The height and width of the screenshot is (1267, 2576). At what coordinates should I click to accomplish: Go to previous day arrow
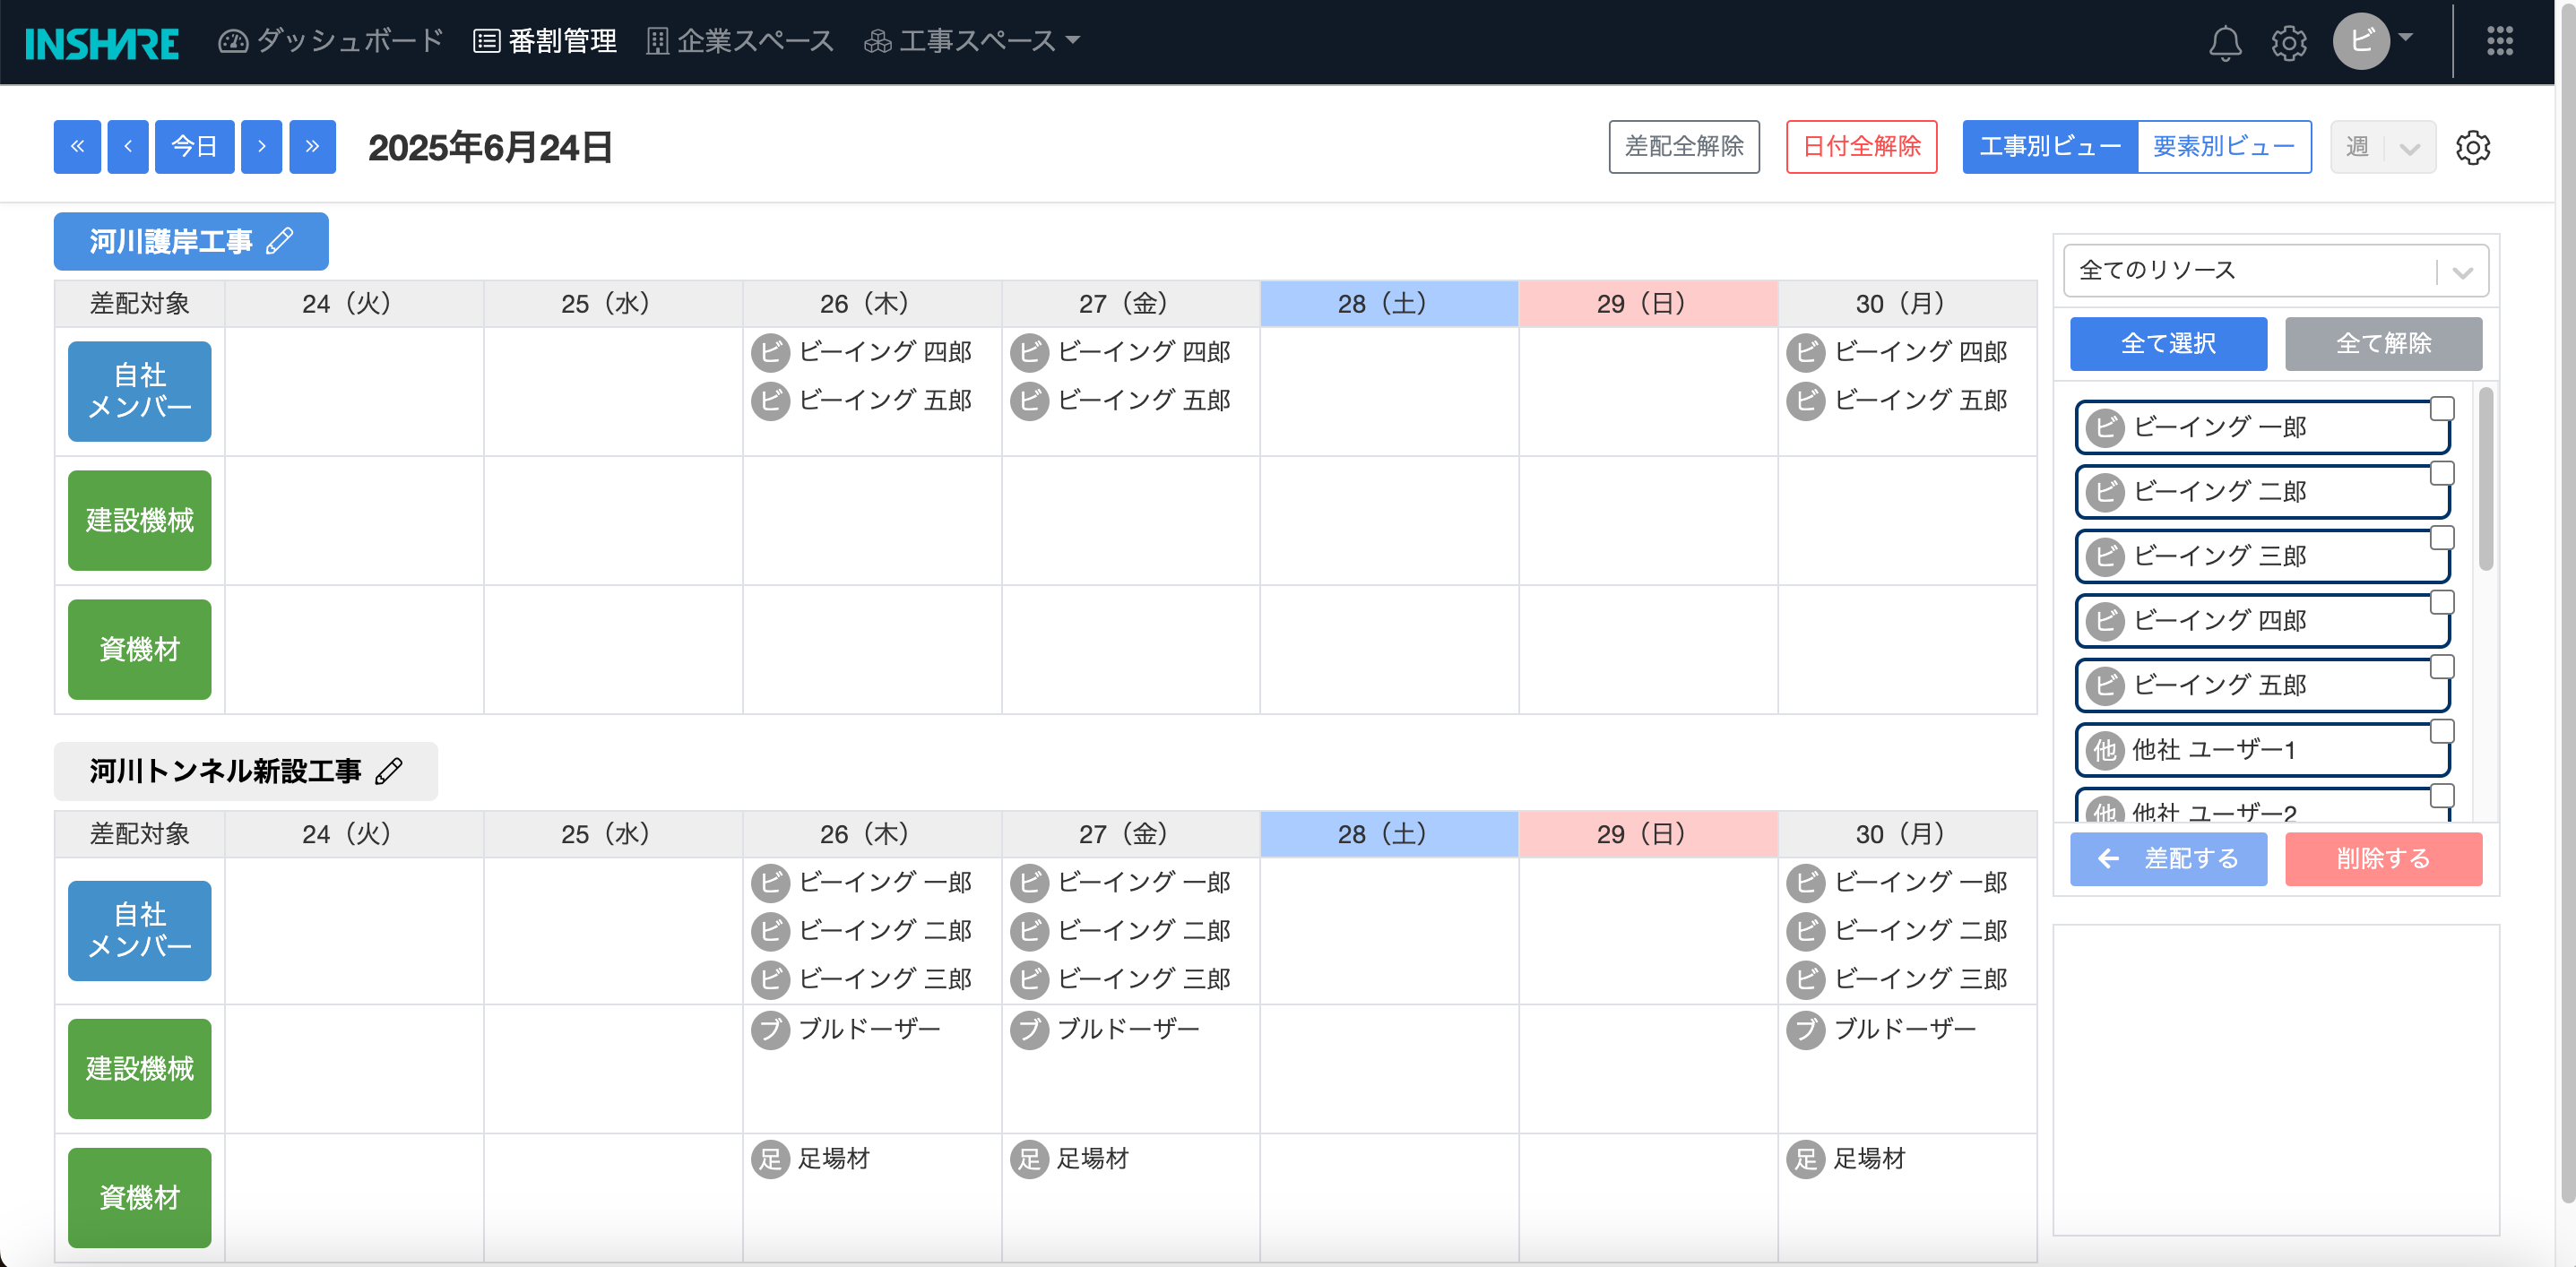[128, 147]
